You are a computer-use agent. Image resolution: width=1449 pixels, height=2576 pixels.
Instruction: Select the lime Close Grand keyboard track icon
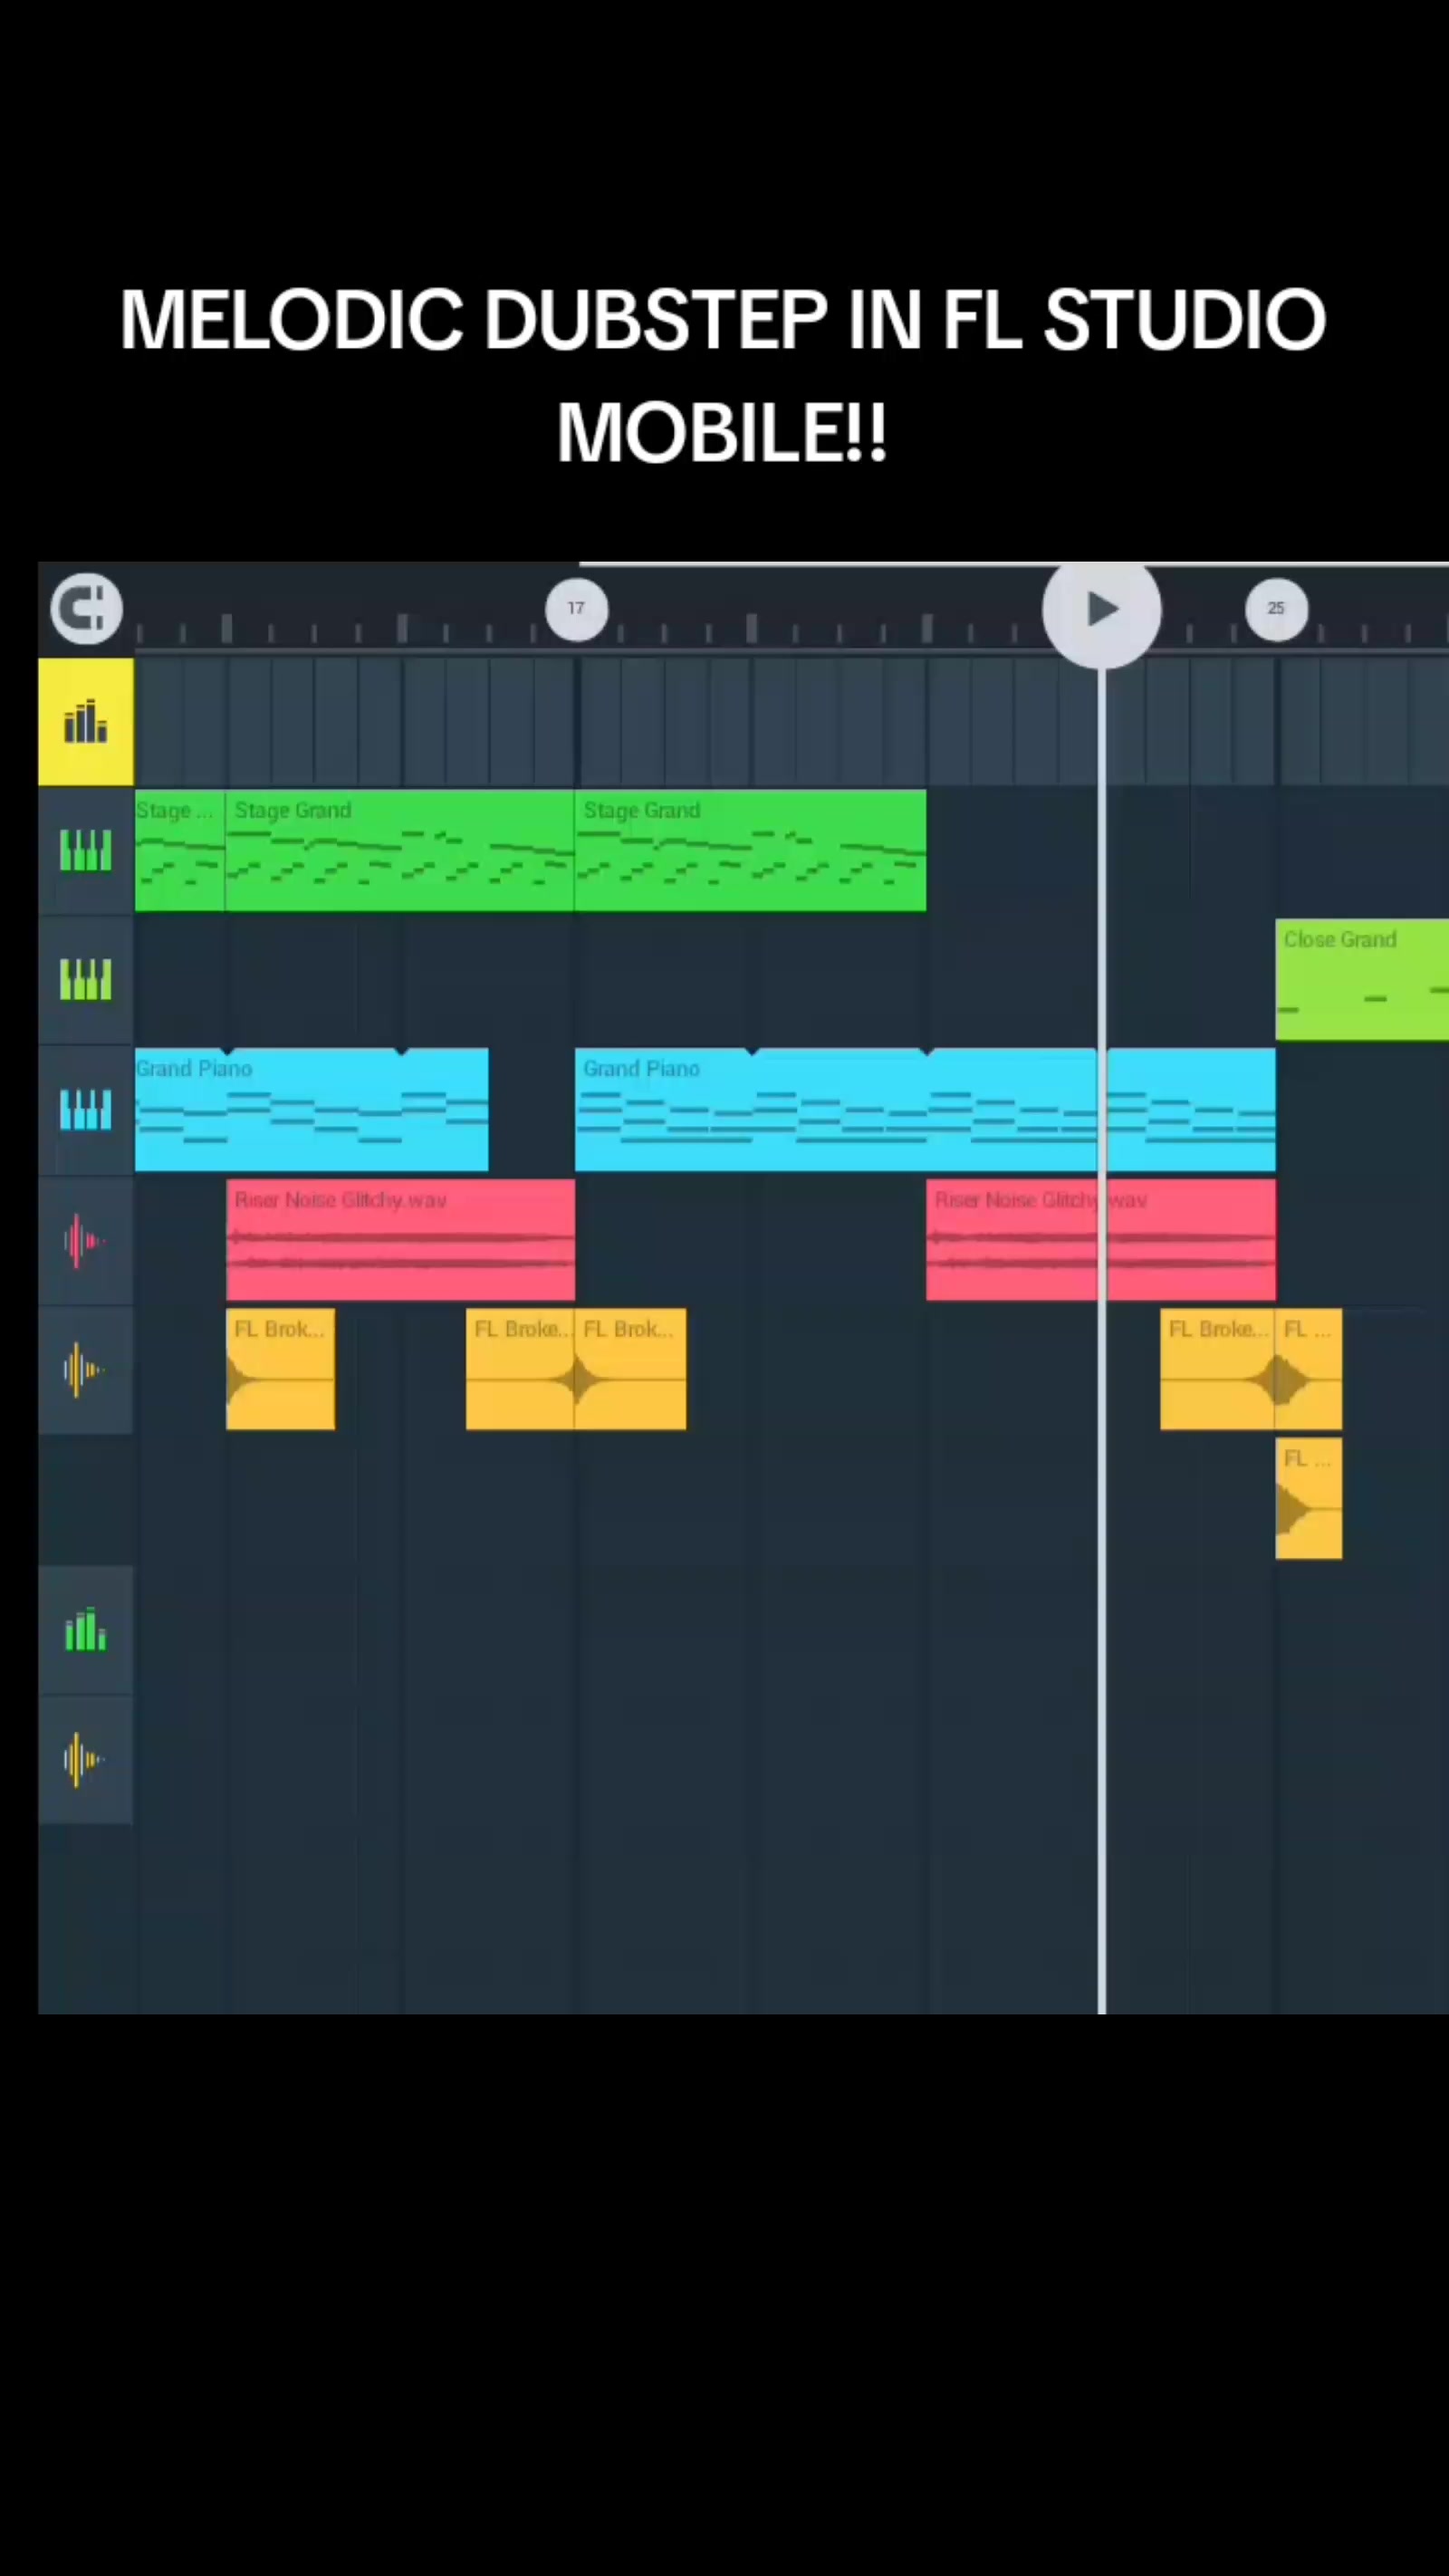click(86, 980)
